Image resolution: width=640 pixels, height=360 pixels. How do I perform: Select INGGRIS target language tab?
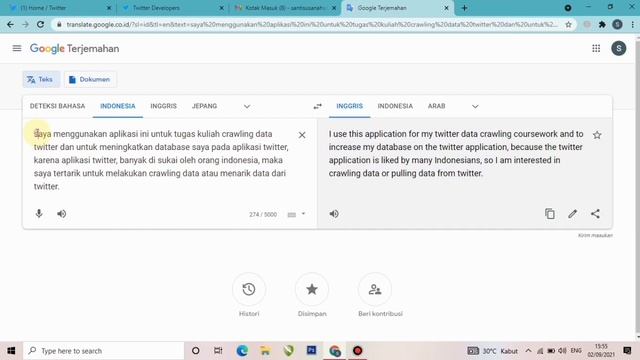coord(349,106)
